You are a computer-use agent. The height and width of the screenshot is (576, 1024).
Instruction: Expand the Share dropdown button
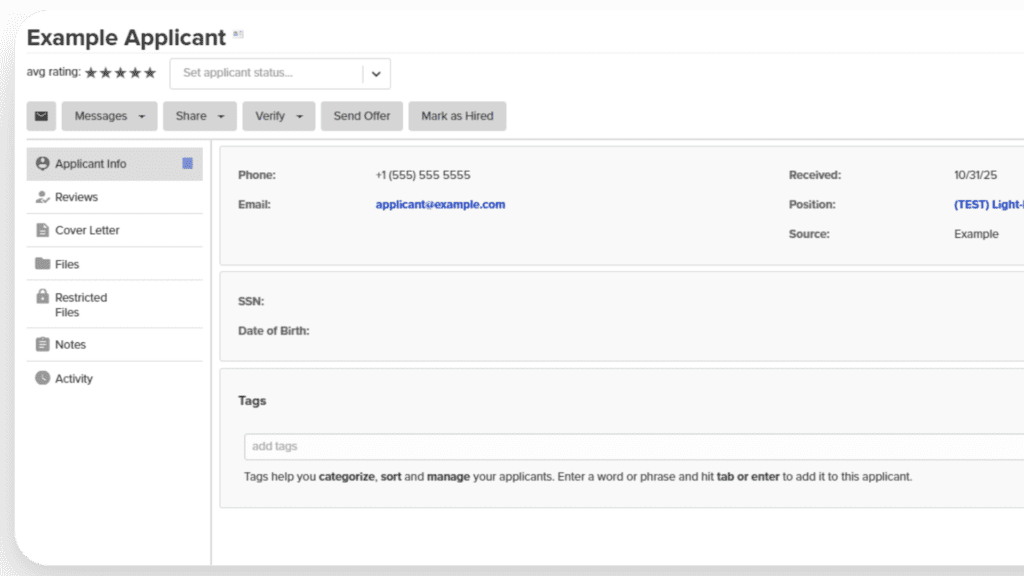(x=200, y=116)
